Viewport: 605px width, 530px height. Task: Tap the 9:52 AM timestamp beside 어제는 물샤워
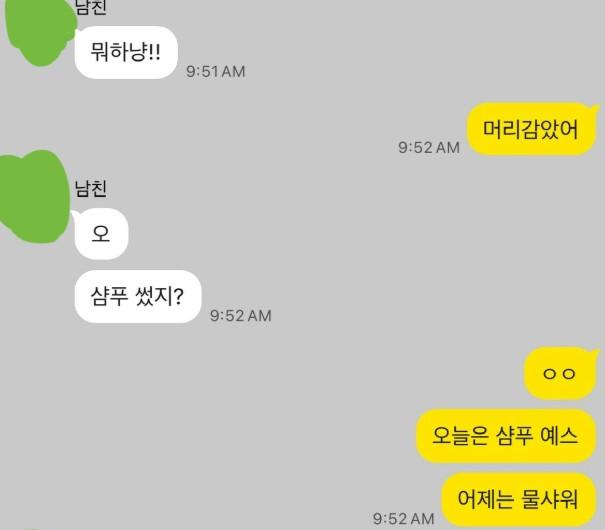[x=403, y=518]
